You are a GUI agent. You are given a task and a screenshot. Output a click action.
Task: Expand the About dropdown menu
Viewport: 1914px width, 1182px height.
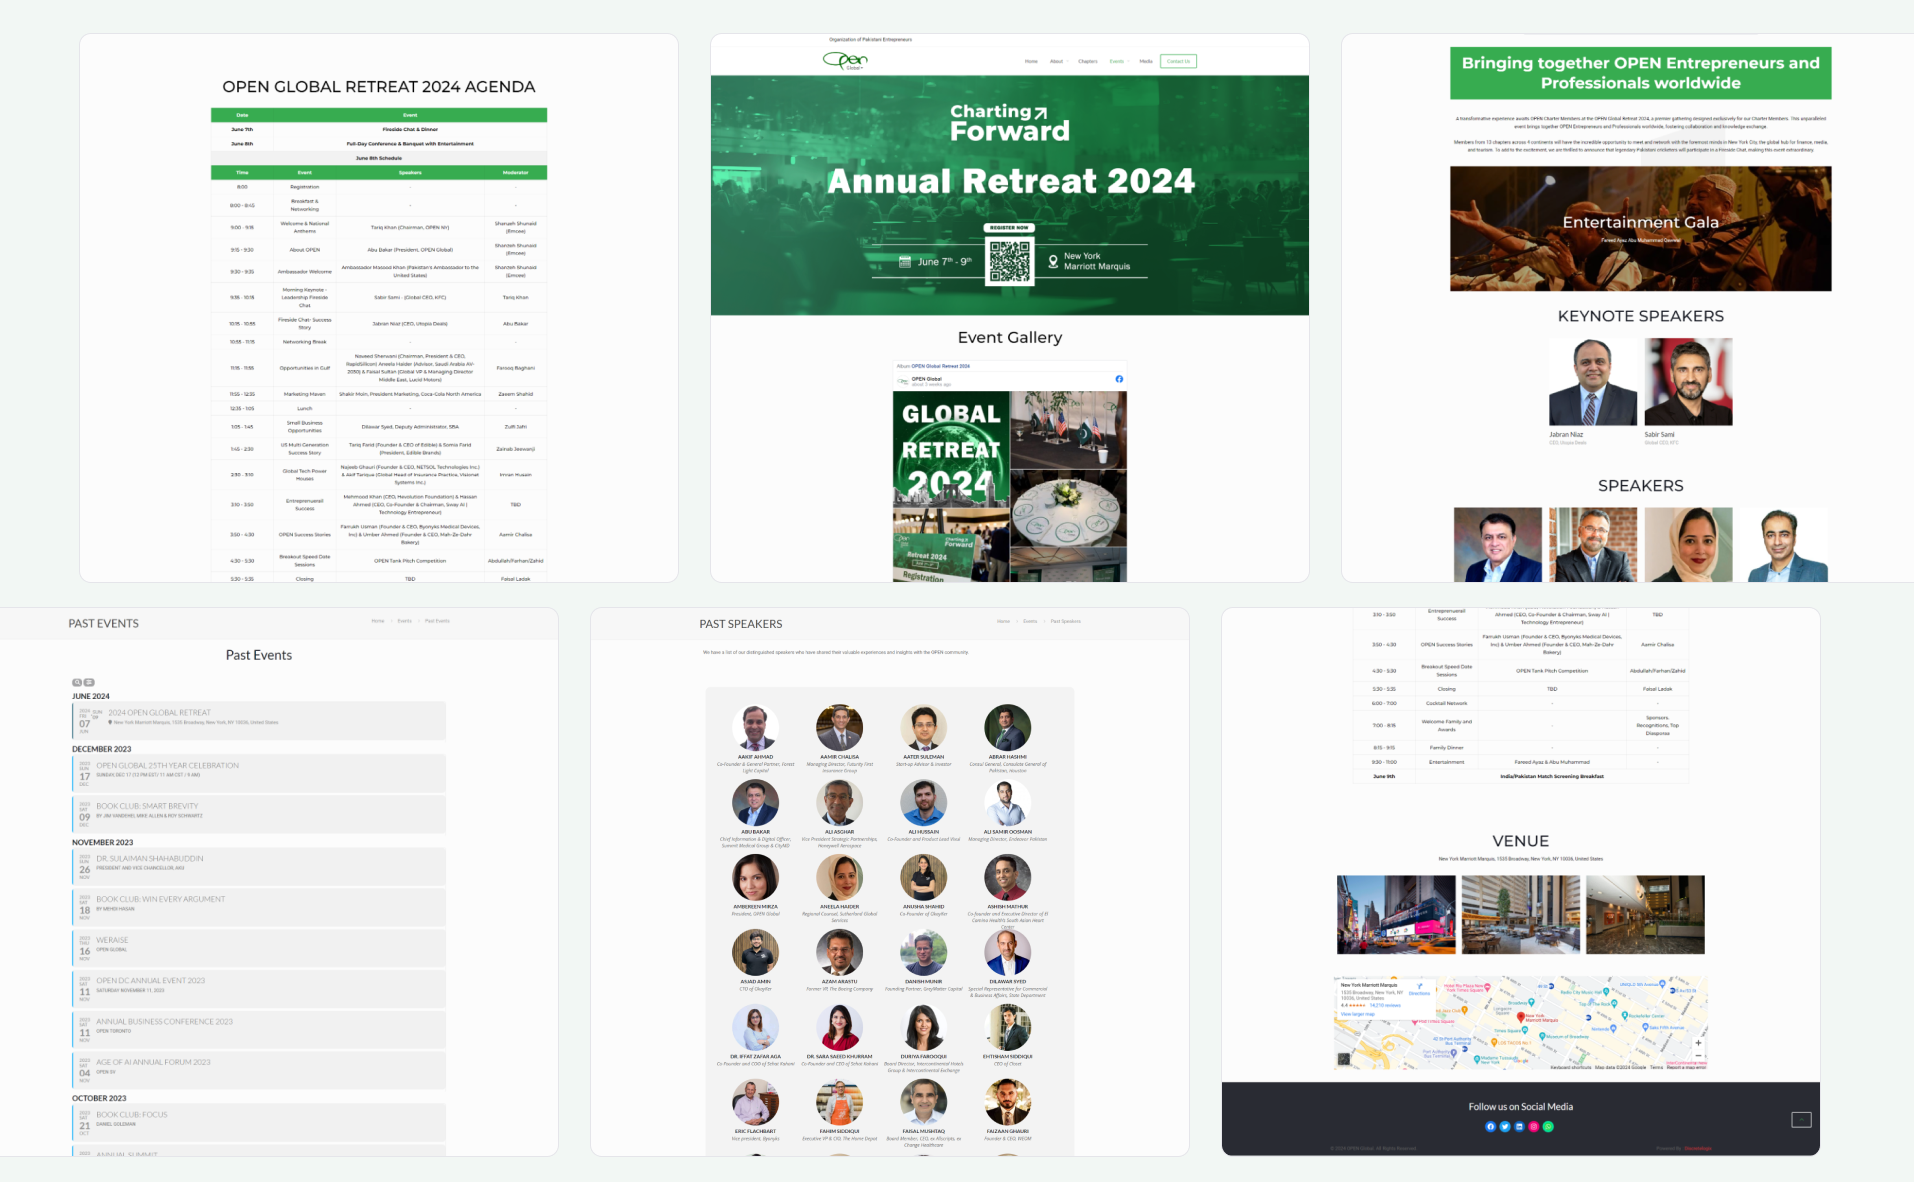(x=1057, y=61)
